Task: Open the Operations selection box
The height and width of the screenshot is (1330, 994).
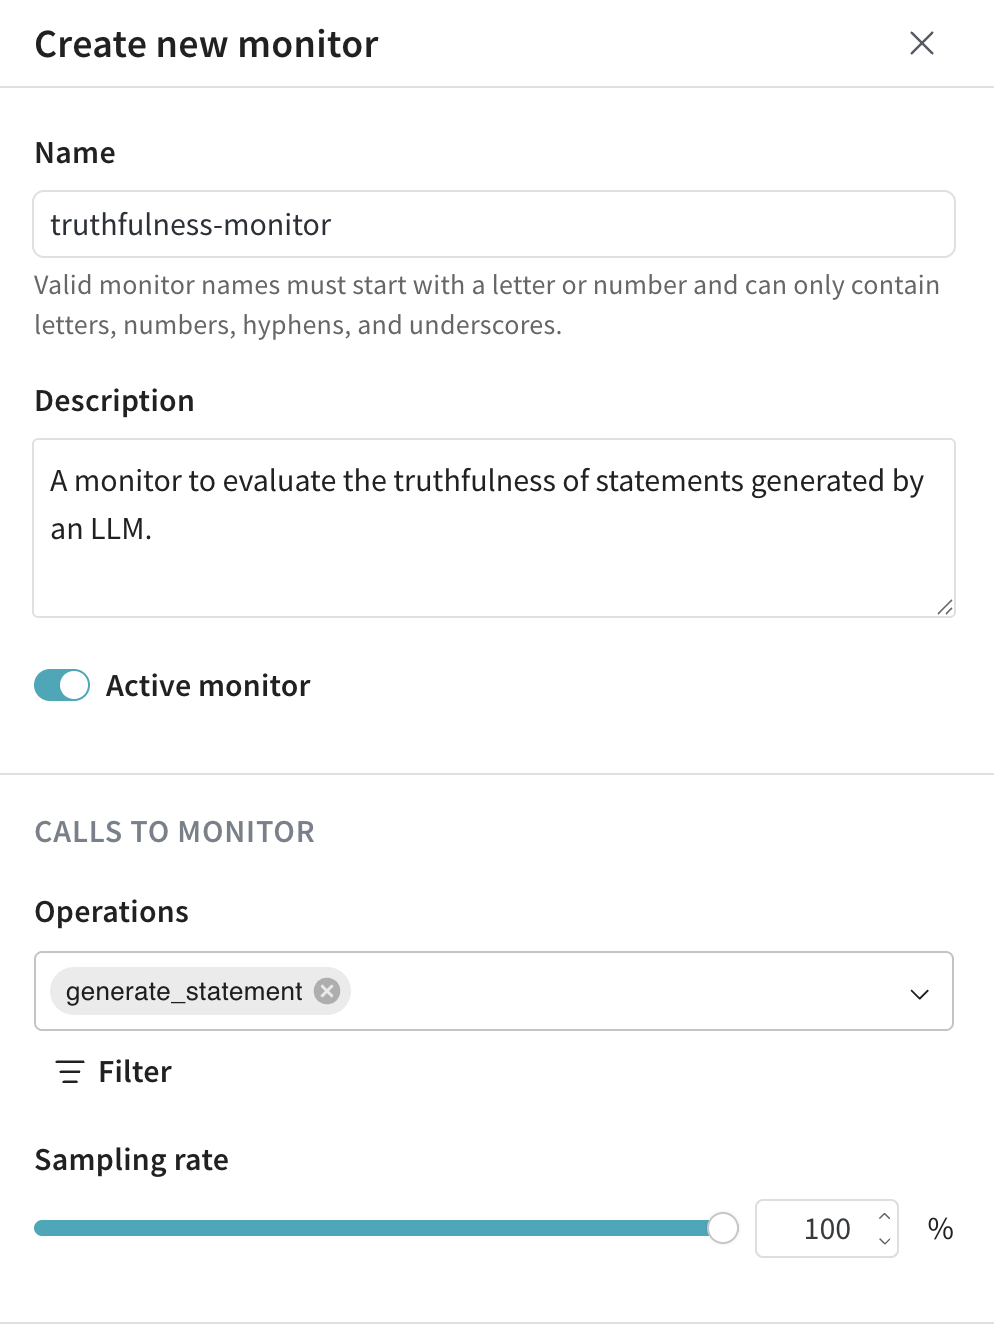Action: pos(494,991)
